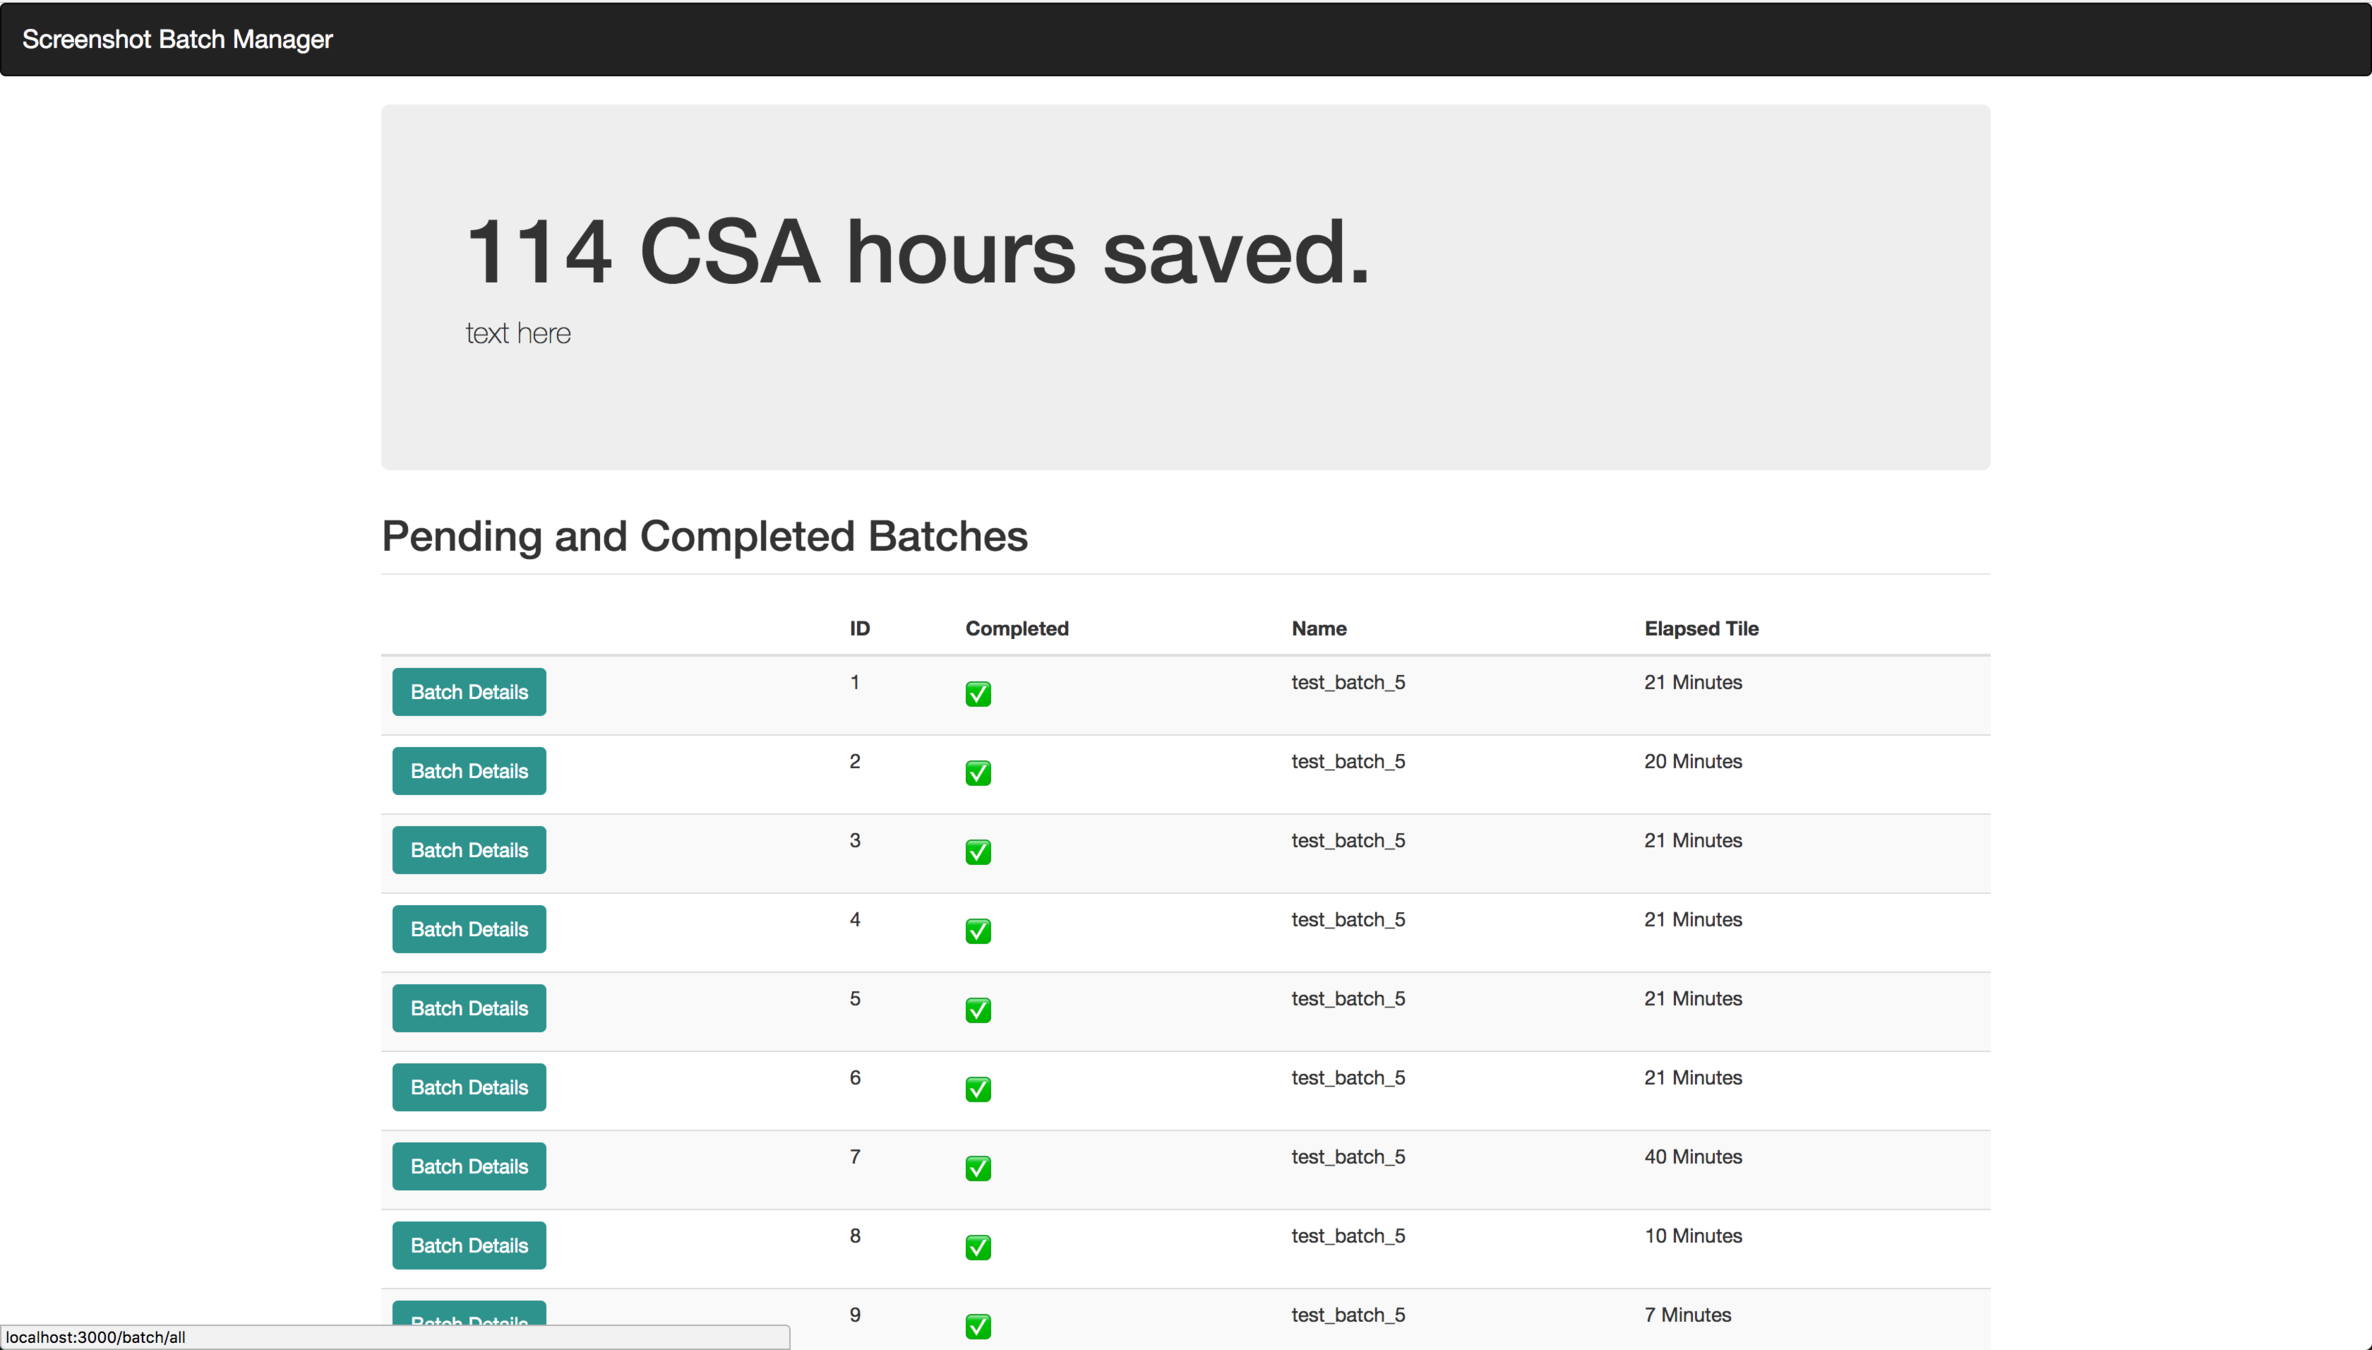
Task: Click the Name column header
Action: [x=1318, y=629]
